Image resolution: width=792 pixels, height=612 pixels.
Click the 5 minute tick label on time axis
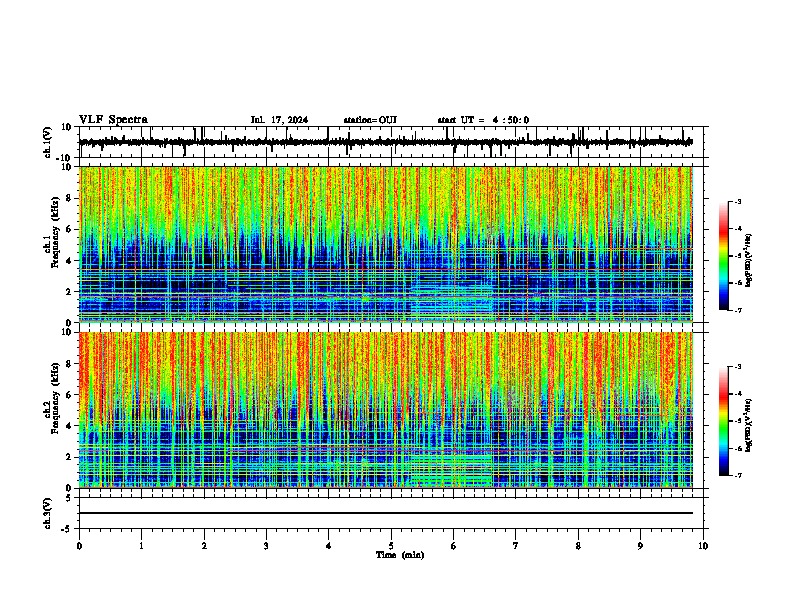point(391,546)
